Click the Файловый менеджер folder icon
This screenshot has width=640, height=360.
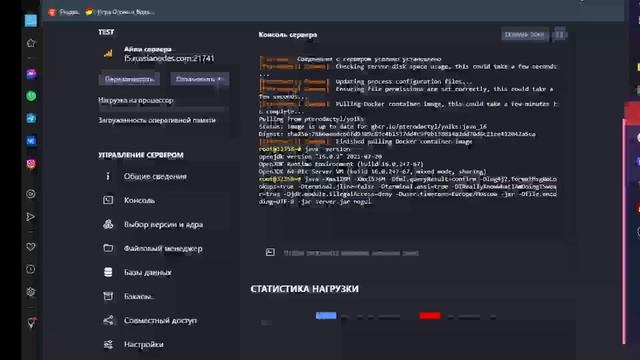108,248
